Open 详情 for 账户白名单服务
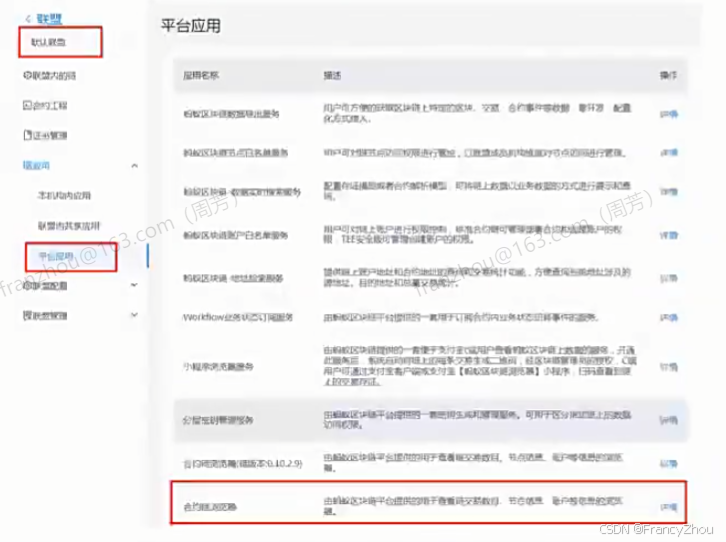Screen dimensions: 726x542 [669, 235]
